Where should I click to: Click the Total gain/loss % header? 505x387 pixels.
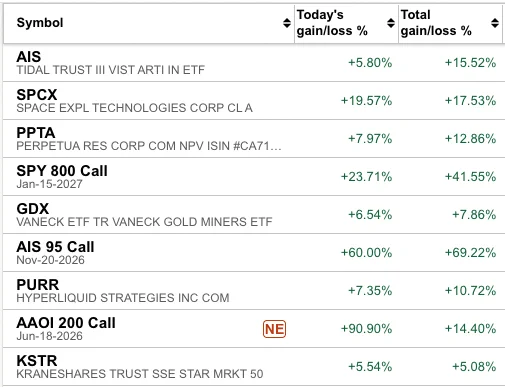(x=436, y=23)
